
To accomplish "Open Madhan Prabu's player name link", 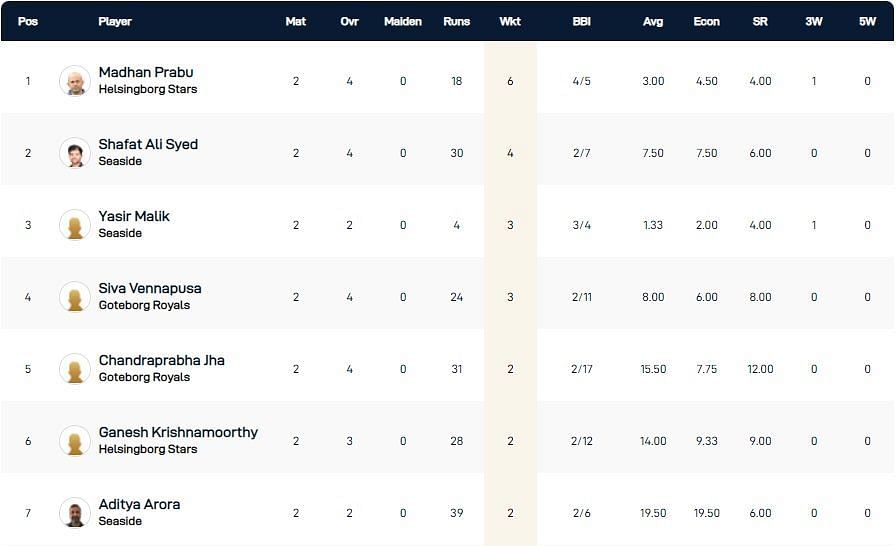I will 146,72.
